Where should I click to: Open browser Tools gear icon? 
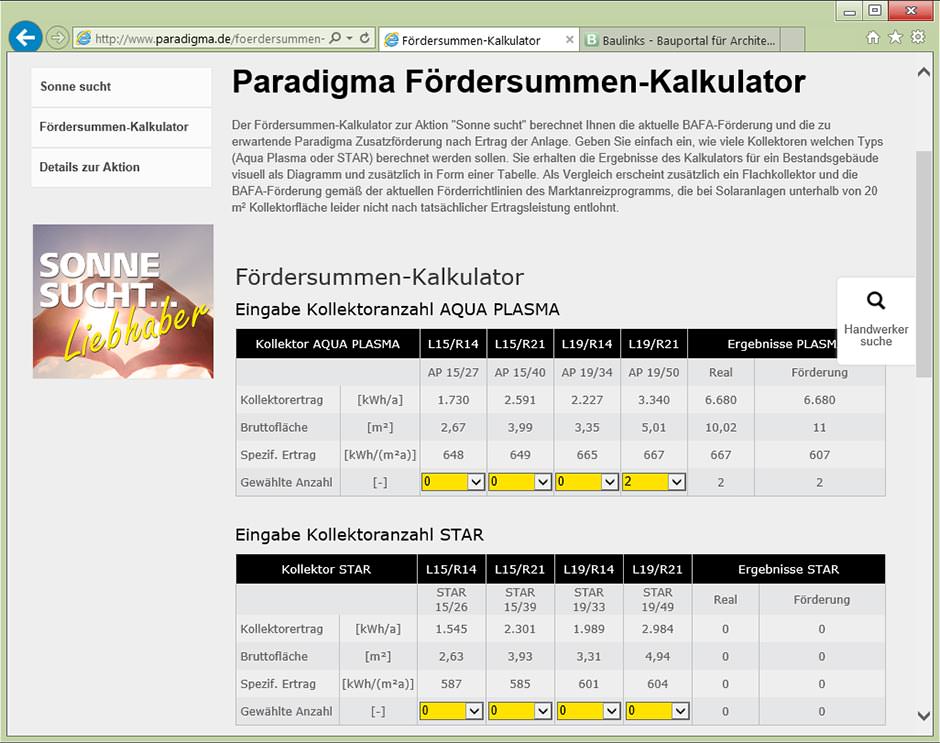tap(918, 37)
